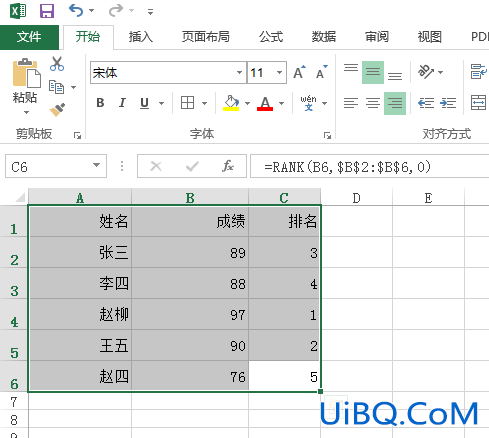Image resolution: width=489 pixels, height=438 pixels.
Task: Click the Redo arrow icon
Action: (x=116, y=10)
